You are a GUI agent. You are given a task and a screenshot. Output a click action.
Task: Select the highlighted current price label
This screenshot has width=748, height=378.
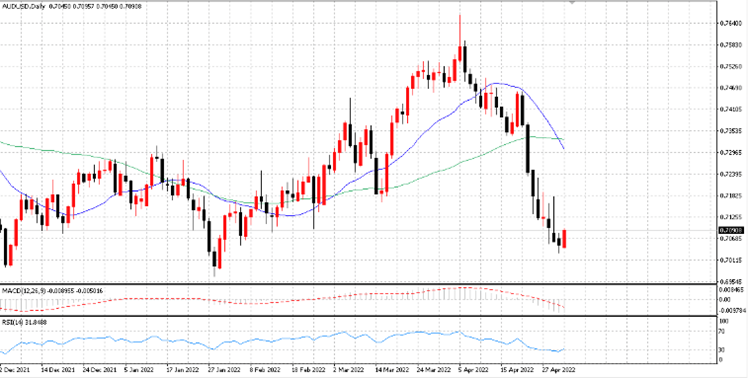730,230
